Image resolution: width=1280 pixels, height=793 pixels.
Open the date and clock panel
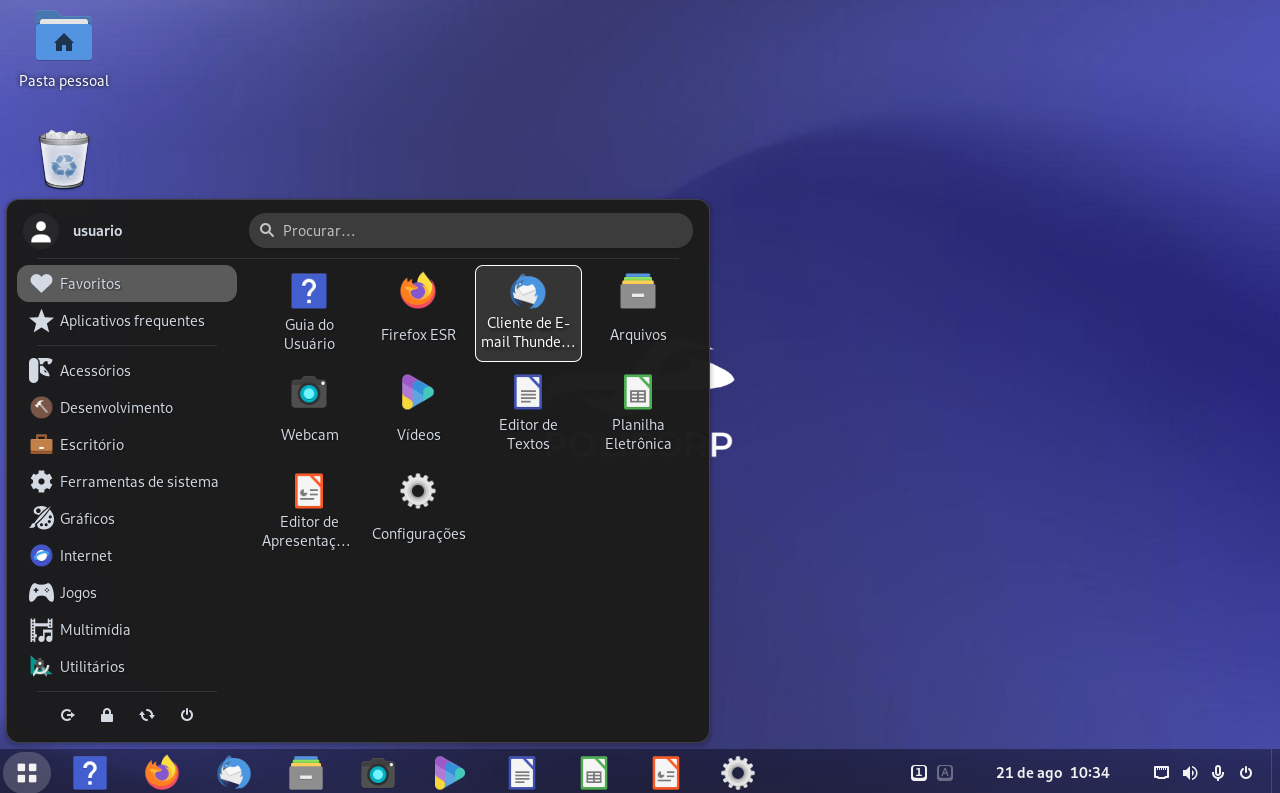coord(1053,772)
